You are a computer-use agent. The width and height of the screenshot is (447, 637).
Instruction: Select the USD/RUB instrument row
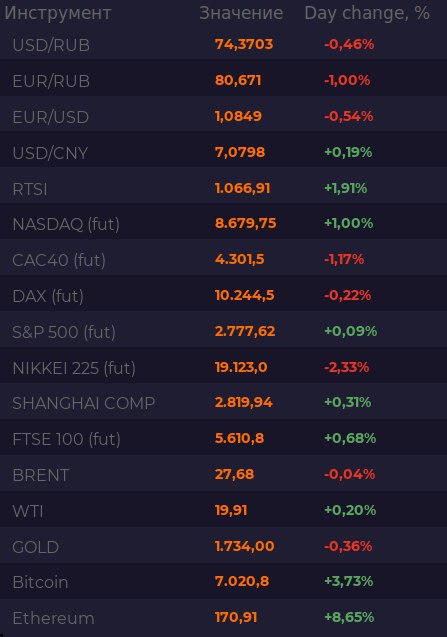[224, 44]
